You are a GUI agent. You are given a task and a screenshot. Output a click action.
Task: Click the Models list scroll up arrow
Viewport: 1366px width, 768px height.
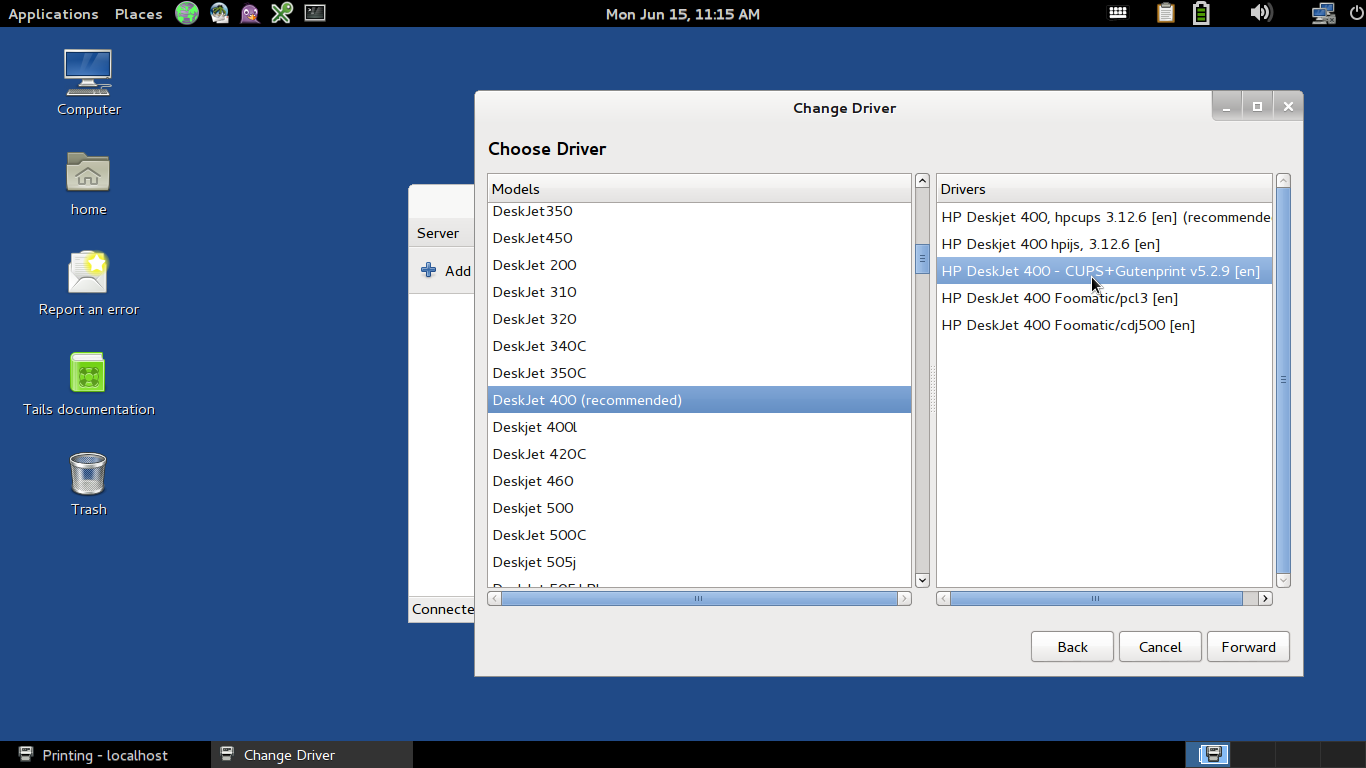(922, 181)
